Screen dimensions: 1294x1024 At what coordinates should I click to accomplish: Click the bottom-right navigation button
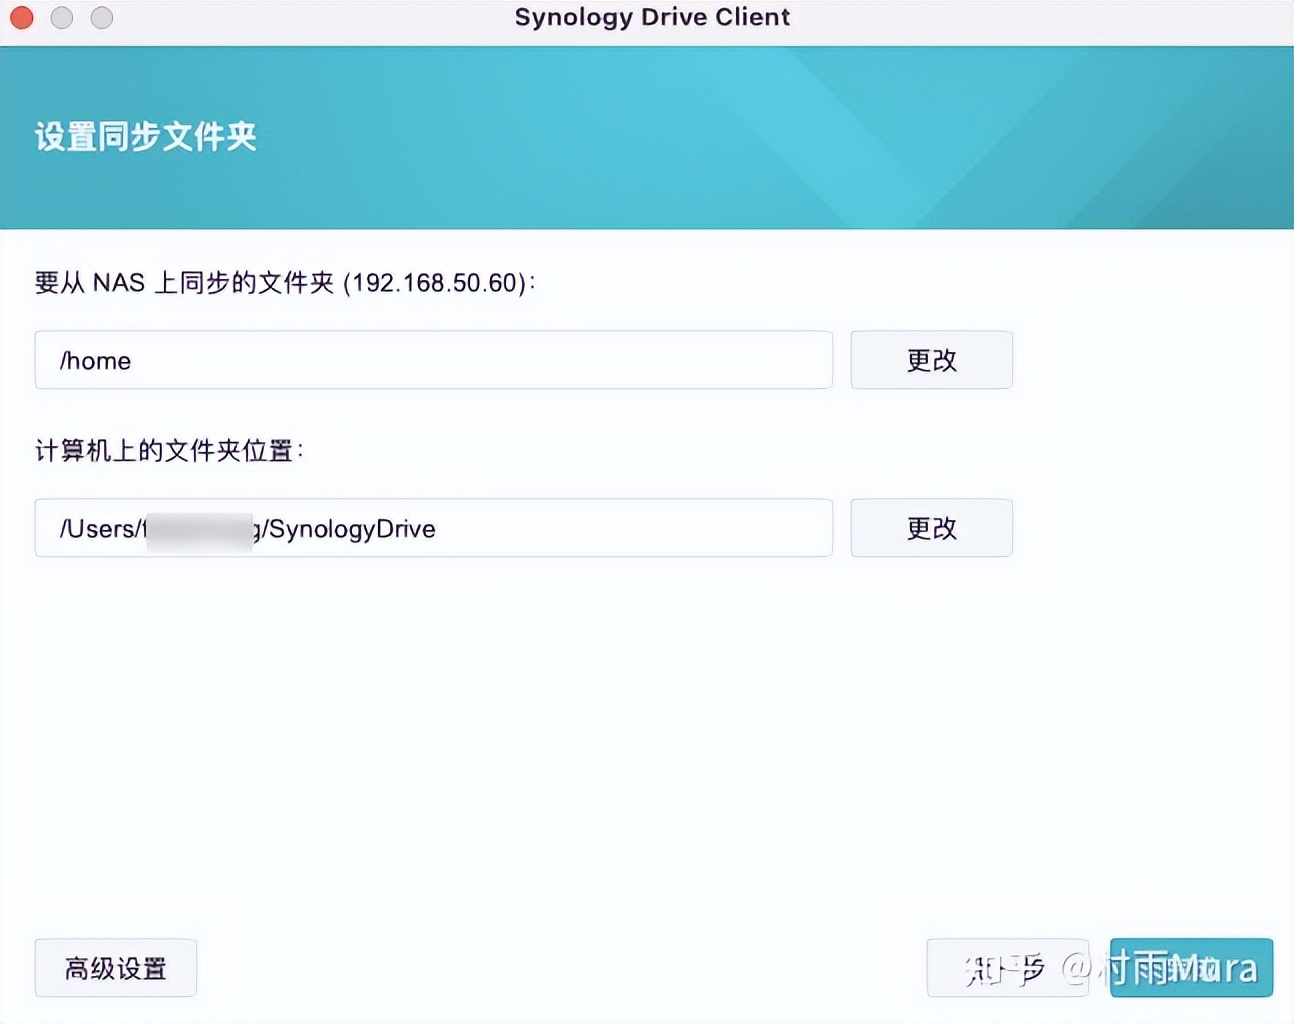[1190, 967]
